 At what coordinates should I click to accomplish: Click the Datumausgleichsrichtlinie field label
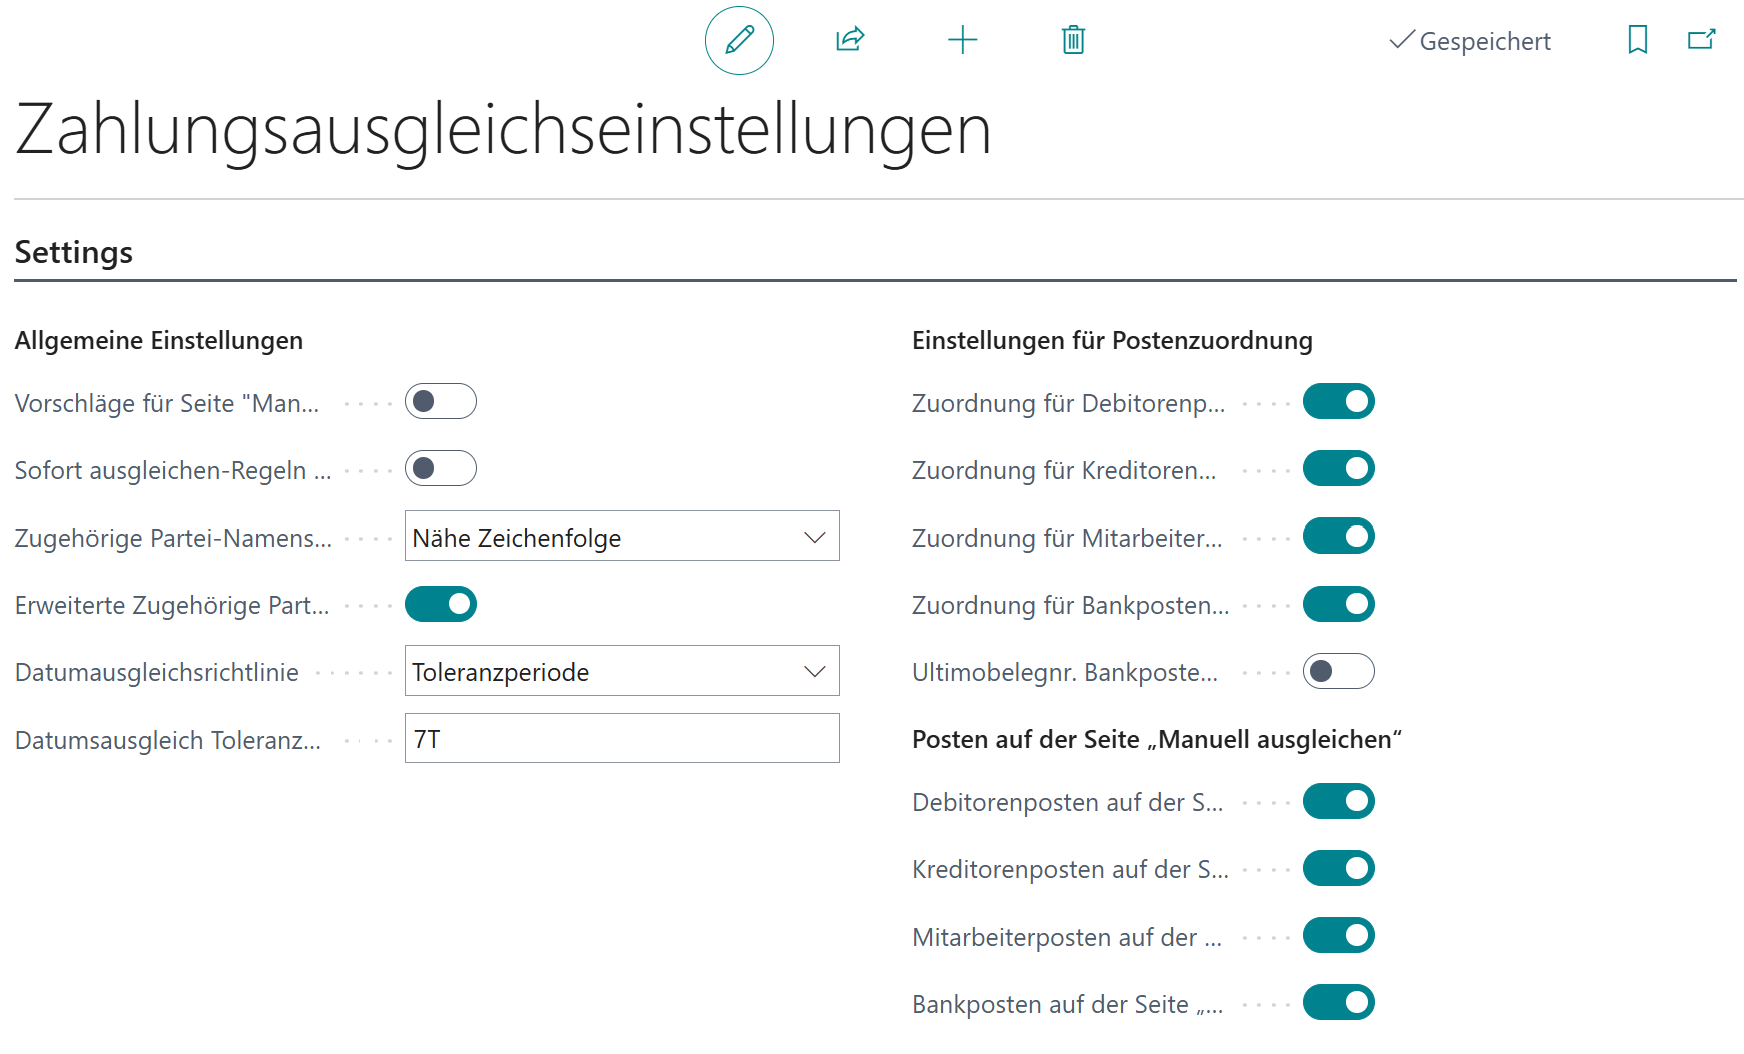pyautogui.click(x=157, y=673)
